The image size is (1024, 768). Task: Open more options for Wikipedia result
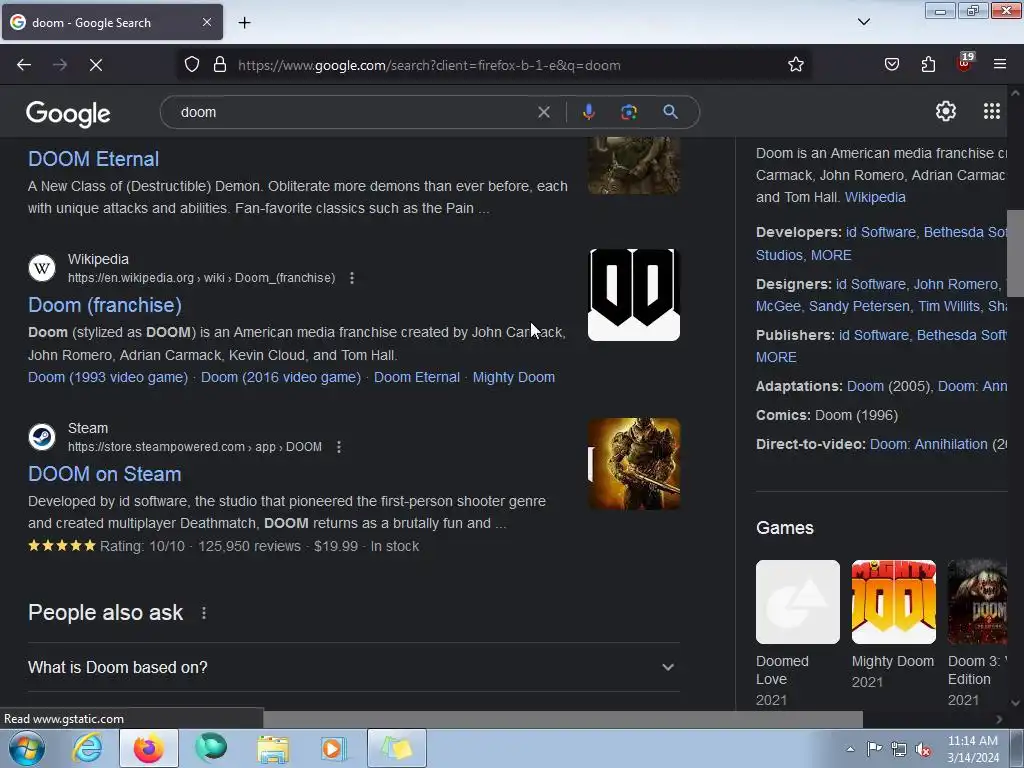click(x=352, y=278)
